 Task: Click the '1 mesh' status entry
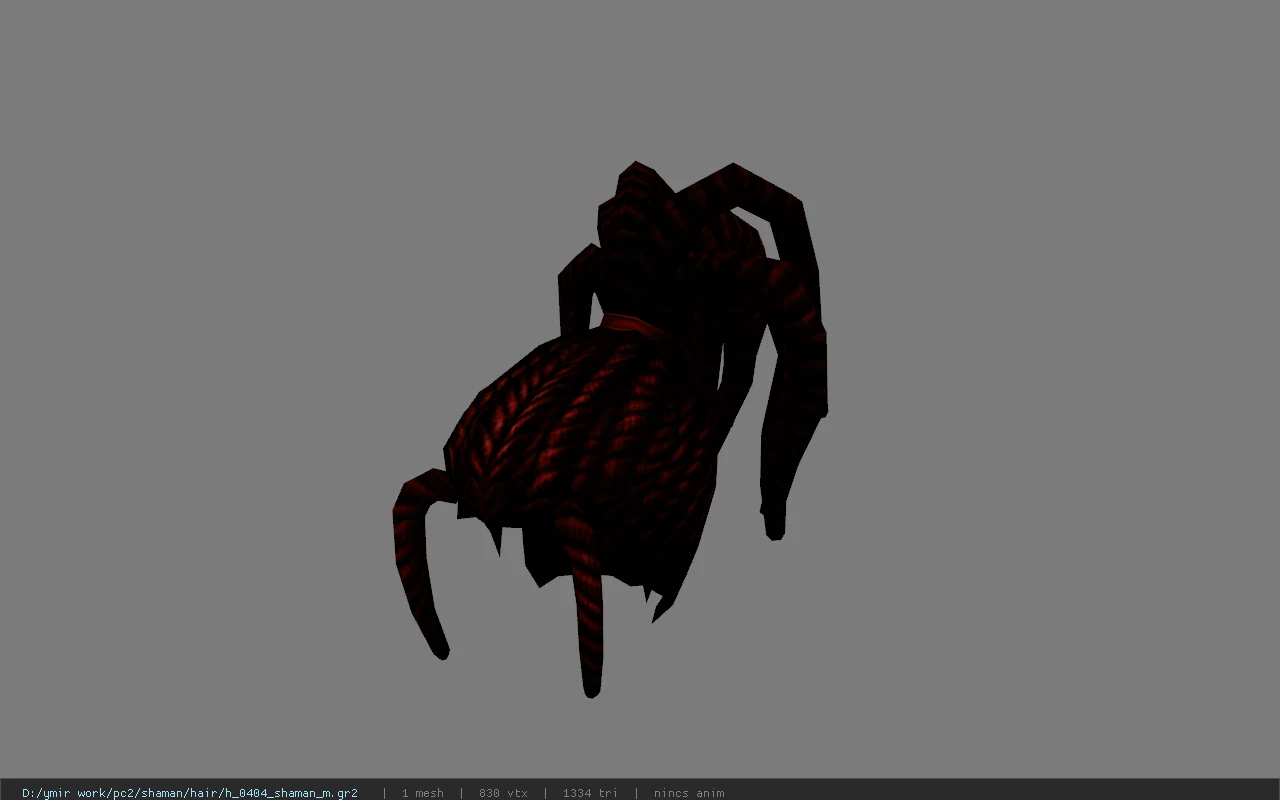422,793
